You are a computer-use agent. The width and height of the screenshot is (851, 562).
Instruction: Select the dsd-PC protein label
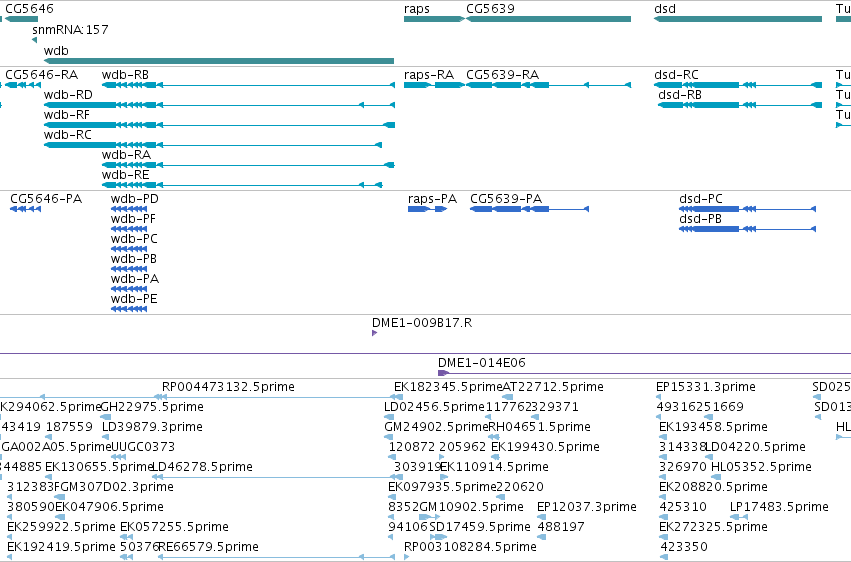(701, 199)
